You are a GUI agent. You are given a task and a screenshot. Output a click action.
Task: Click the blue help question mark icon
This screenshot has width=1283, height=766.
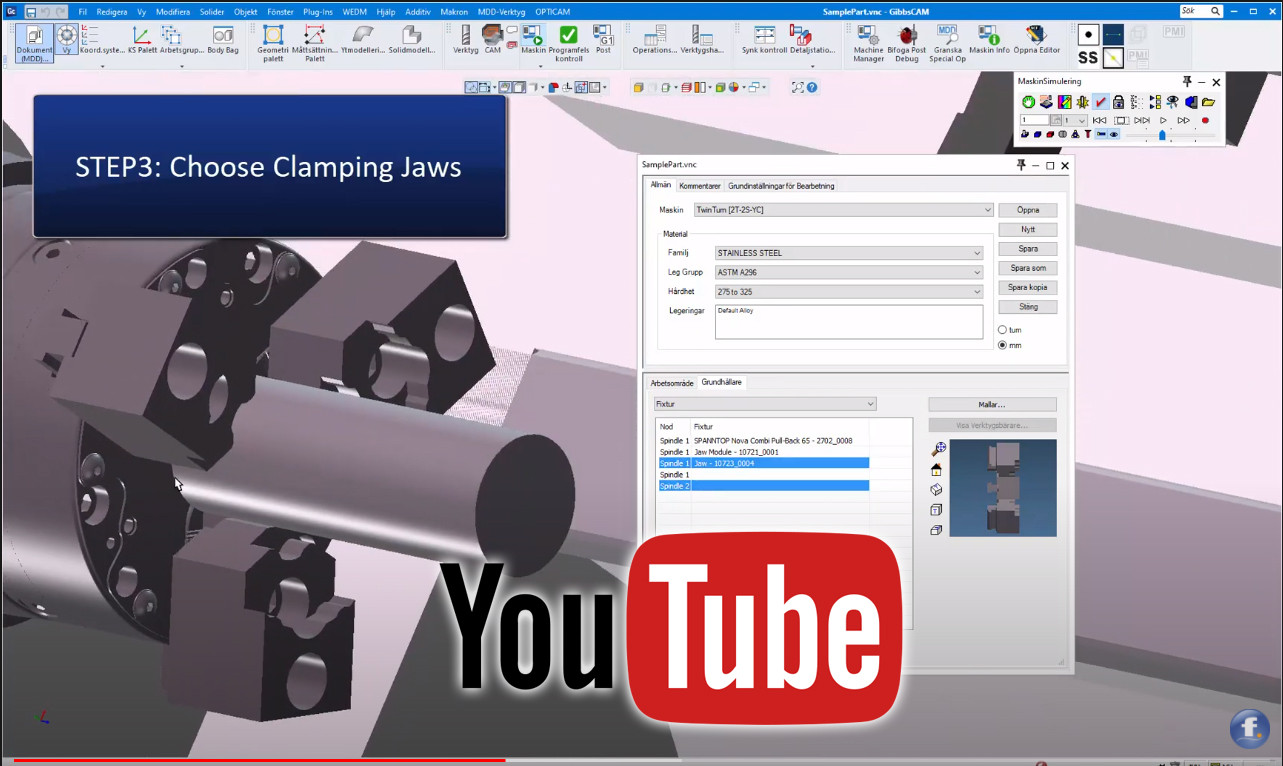(812, 88)
